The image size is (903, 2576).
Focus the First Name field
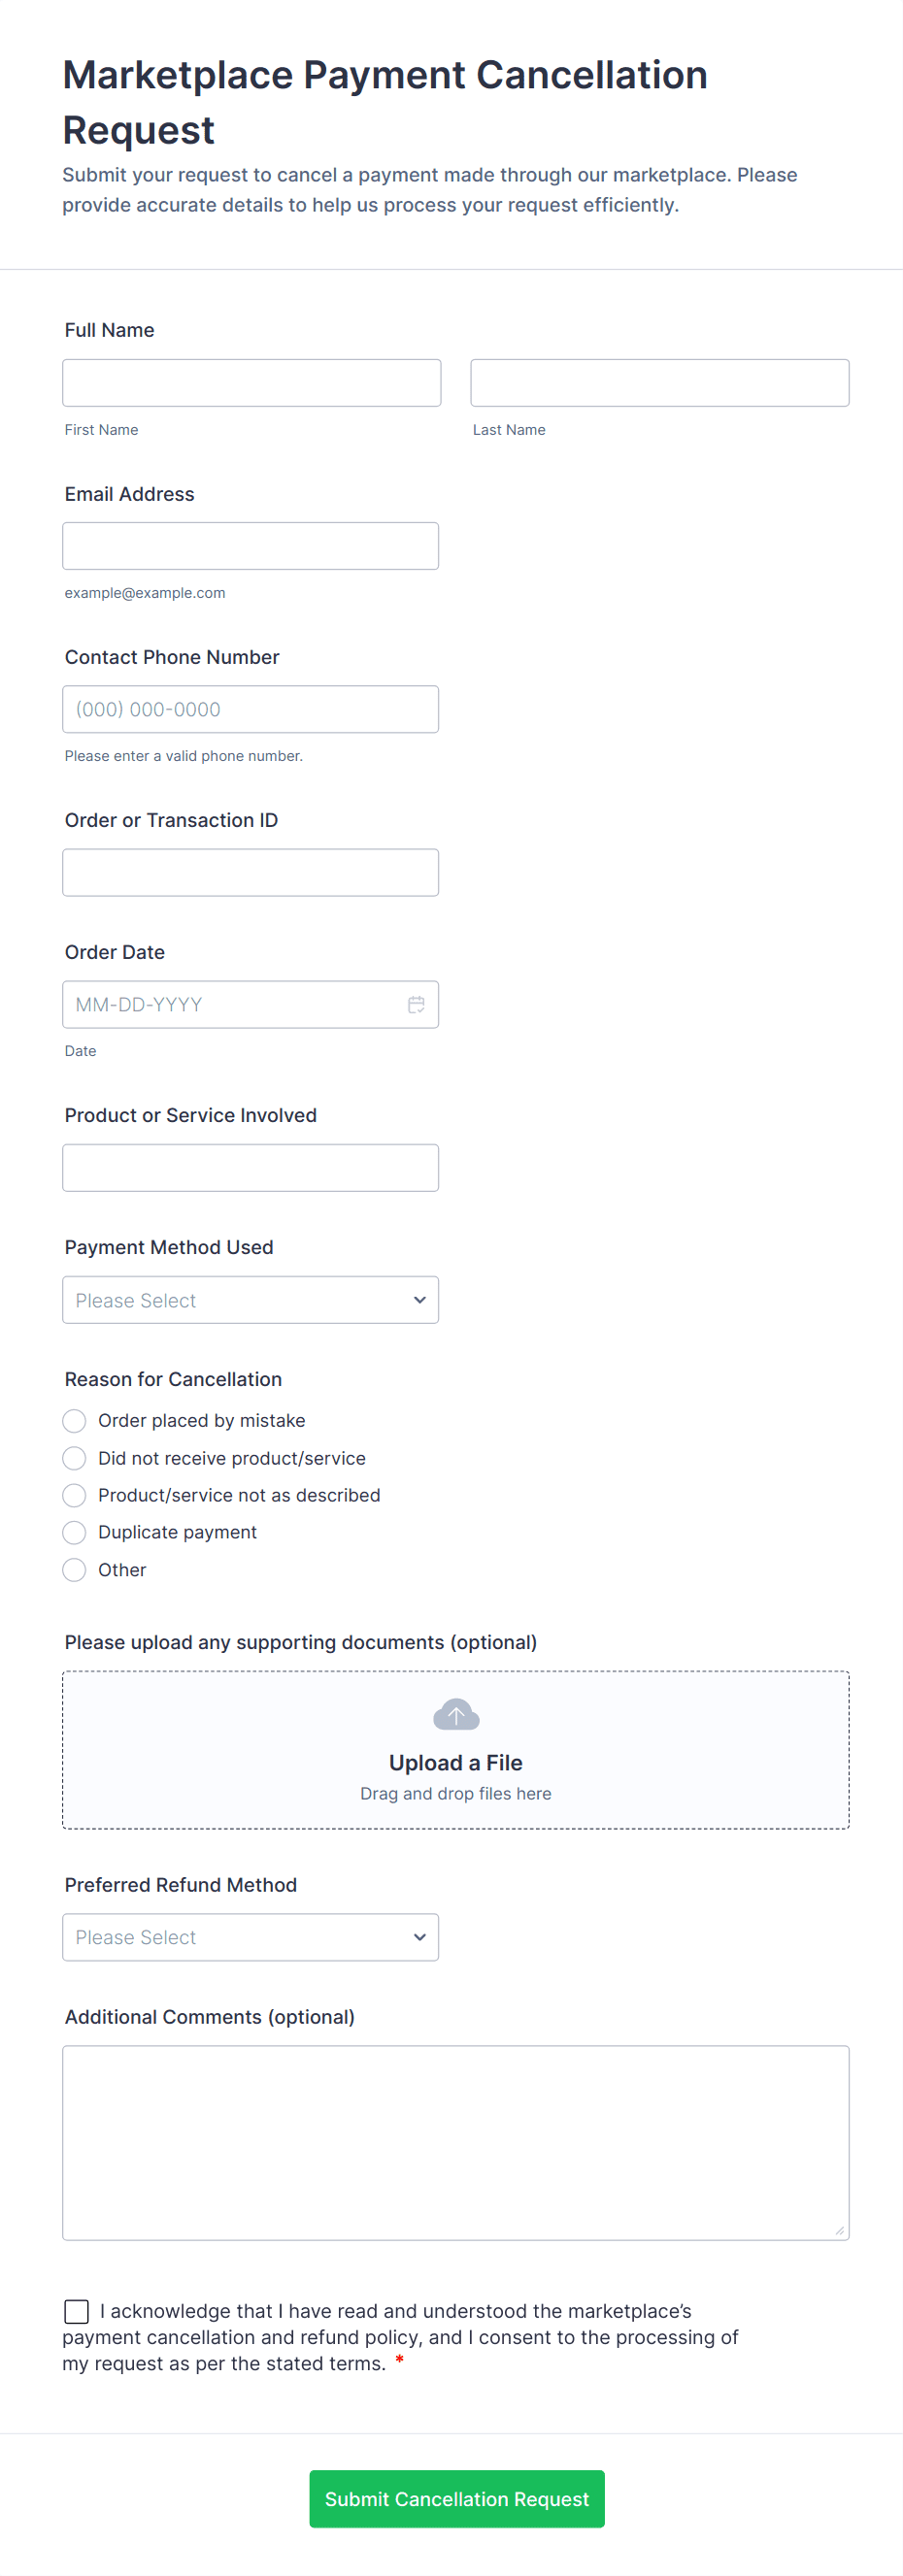(x=251, y=383)
